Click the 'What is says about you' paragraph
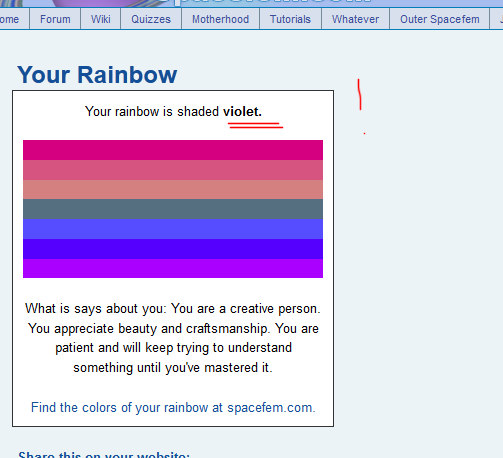Image resolution: width=503 pixels, height=458 pixels. 173,338
